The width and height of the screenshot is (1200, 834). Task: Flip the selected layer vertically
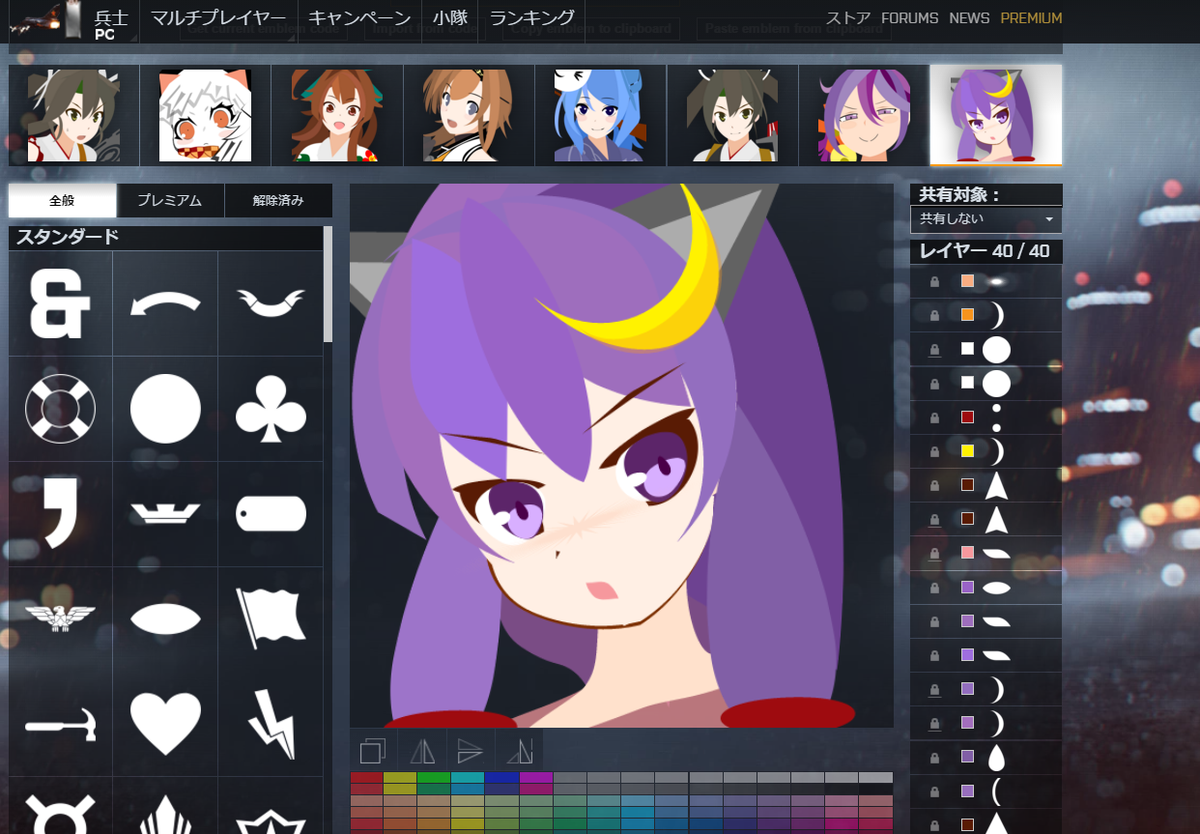(470, 750)
